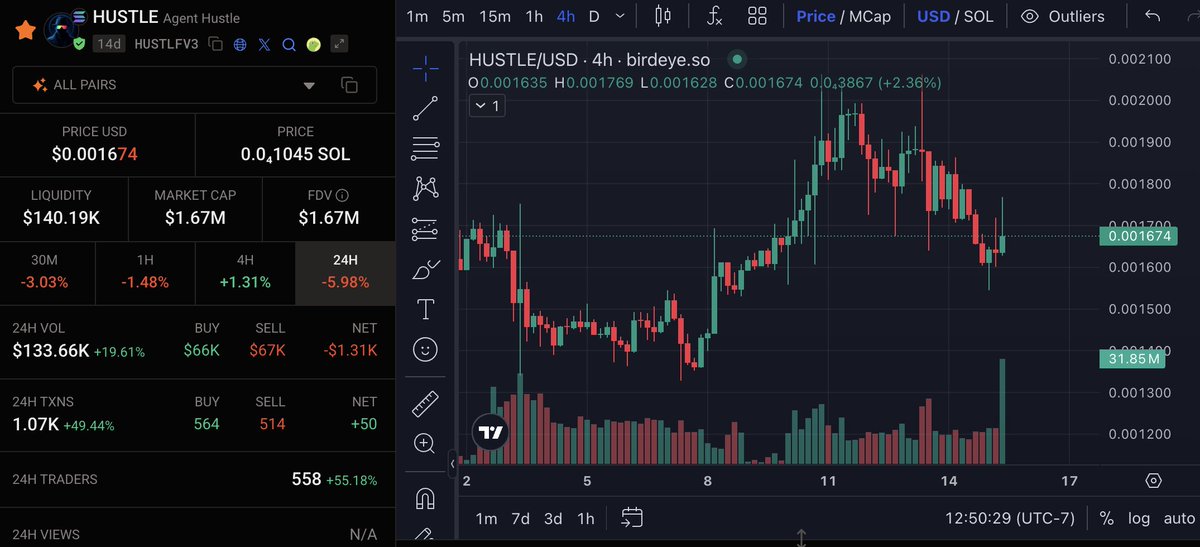
Task: Select the 24H price change tab
Action: point(345,271)
